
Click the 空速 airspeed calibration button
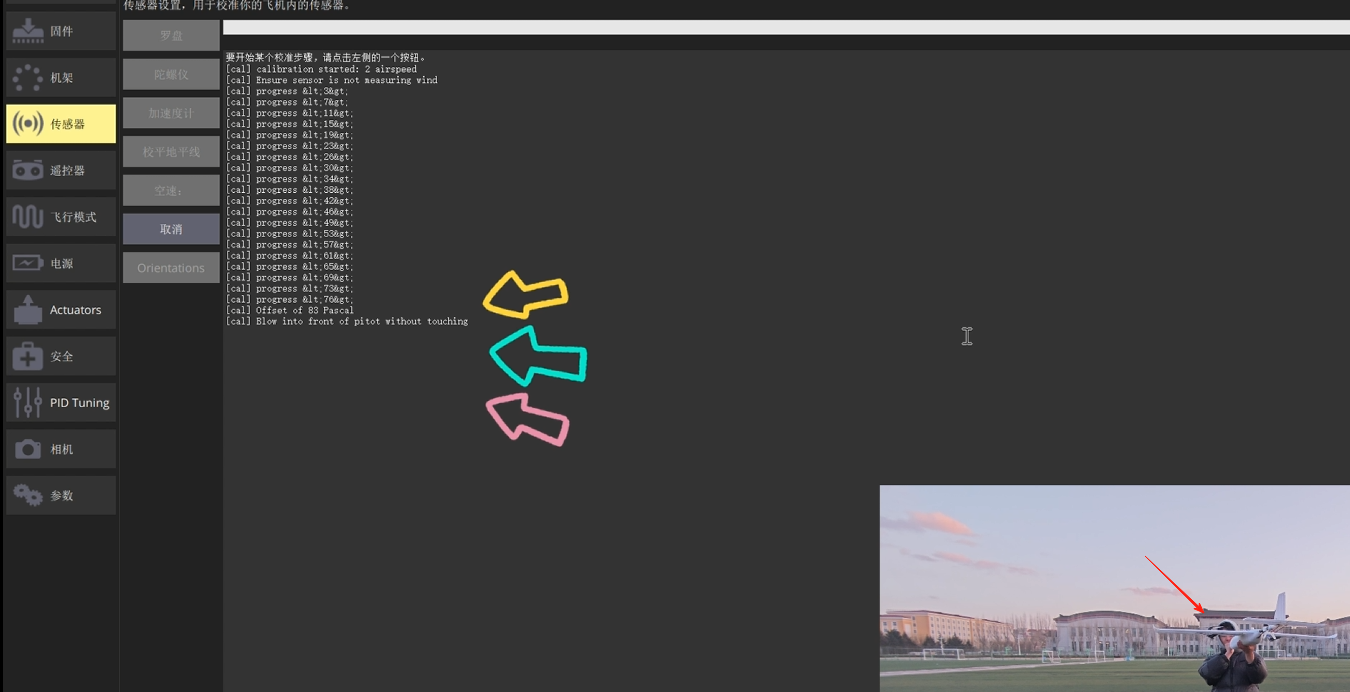point(171,190)
